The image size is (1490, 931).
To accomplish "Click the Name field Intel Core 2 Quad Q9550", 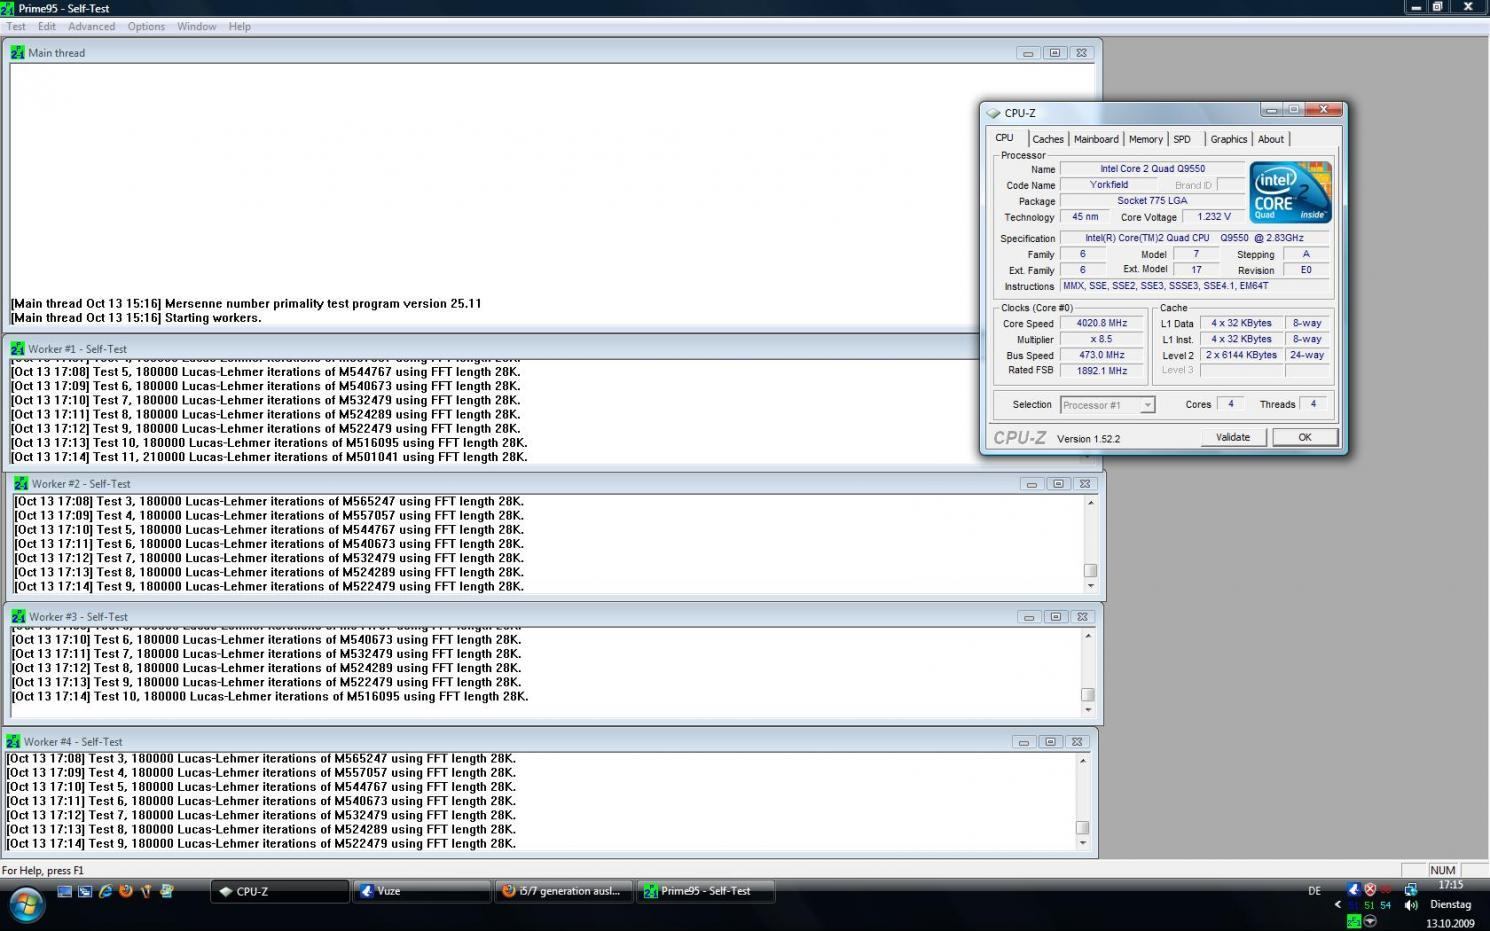I will tap(1152, 169).
